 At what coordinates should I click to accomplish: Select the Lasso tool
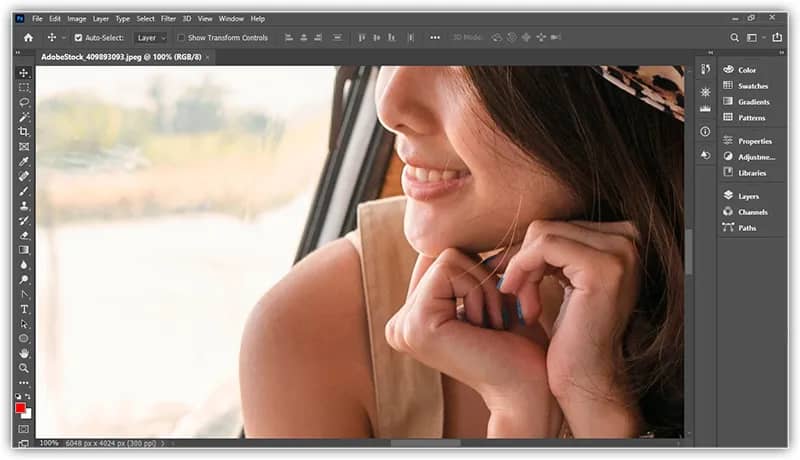23,103
